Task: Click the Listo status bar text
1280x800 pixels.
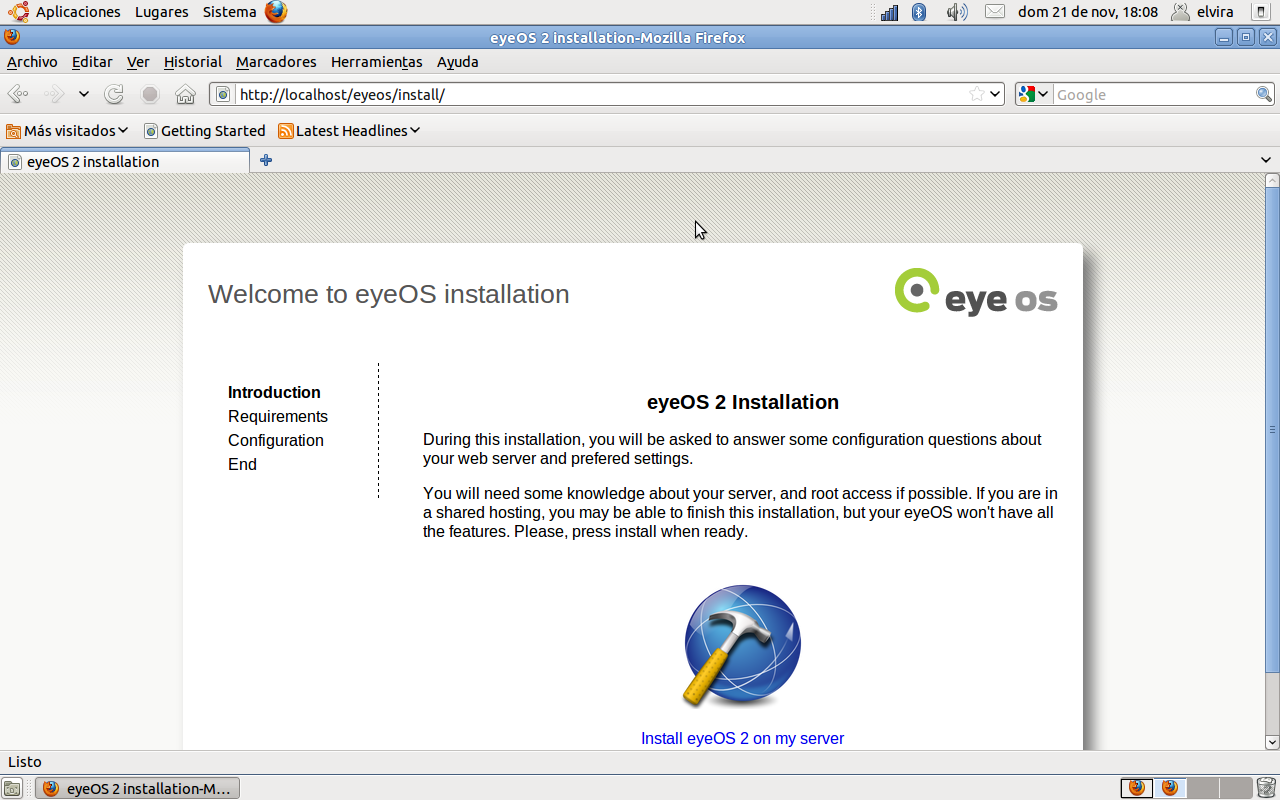Action: tap(25, 762)
